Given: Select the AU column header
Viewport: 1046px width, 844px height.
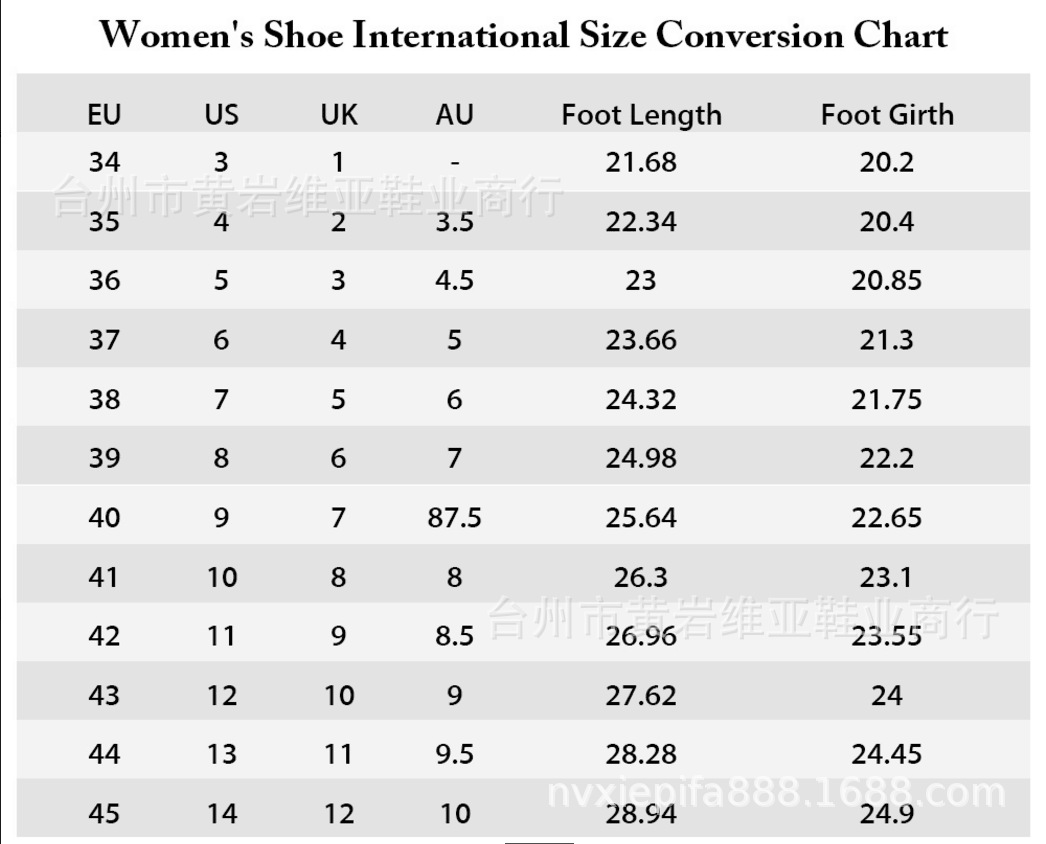Looking at the screenshot, I should [x=454, y=115].
